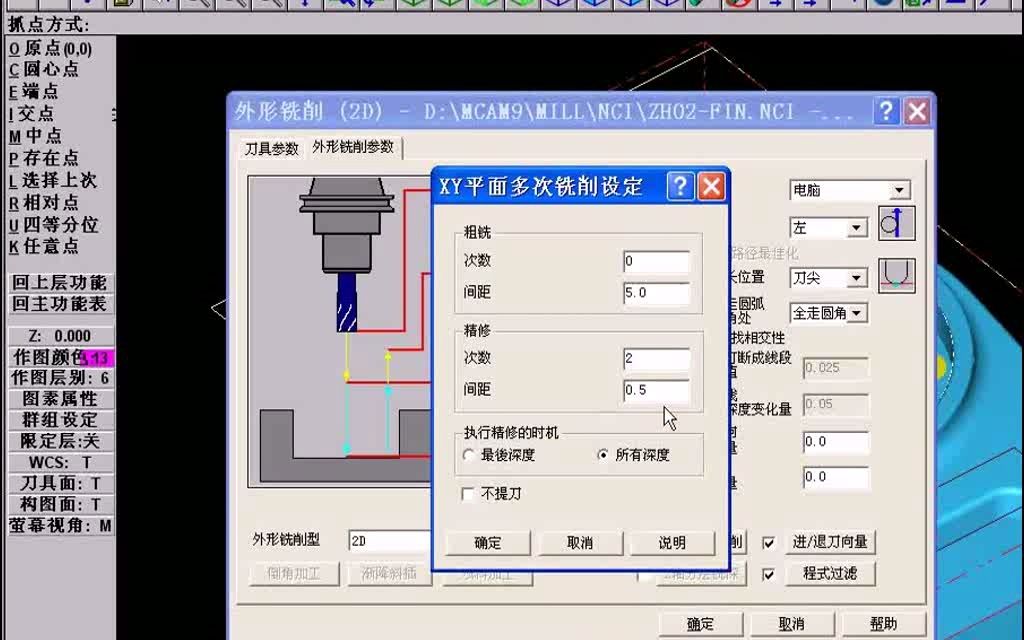Click the 粗铣 间距 field showing 5.0
Image resolution: width=1024 pixels, height=640 pixels.
[656, 293]
